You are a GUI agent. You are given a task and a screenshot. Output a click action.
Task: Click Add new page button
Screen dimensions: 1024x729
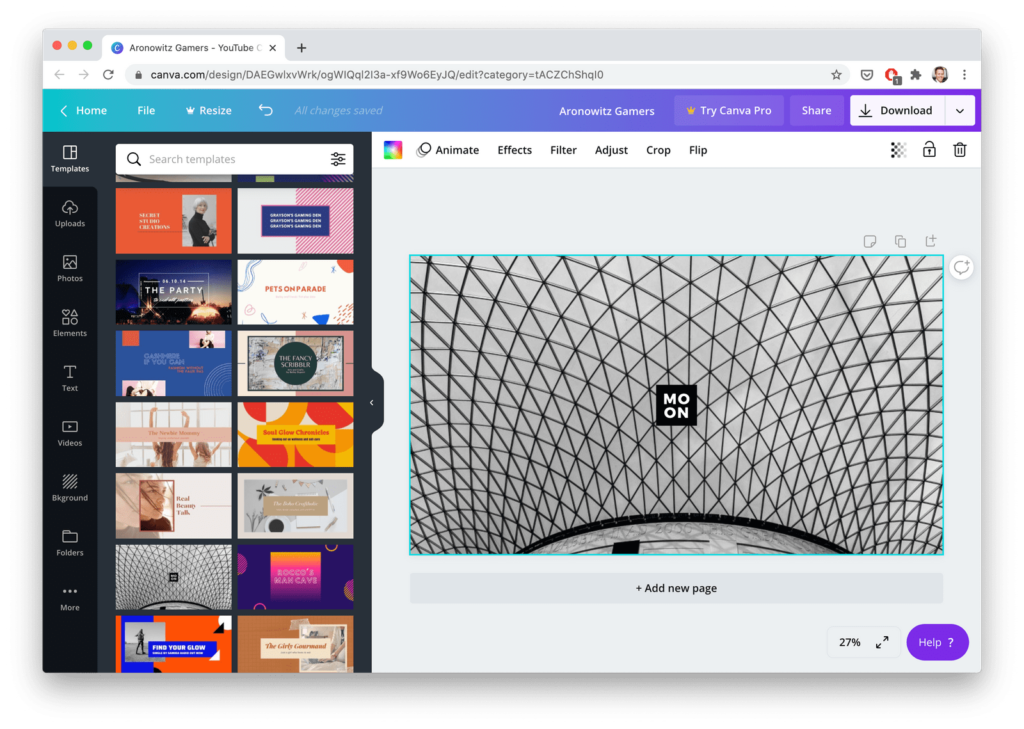tap(676, 588)
